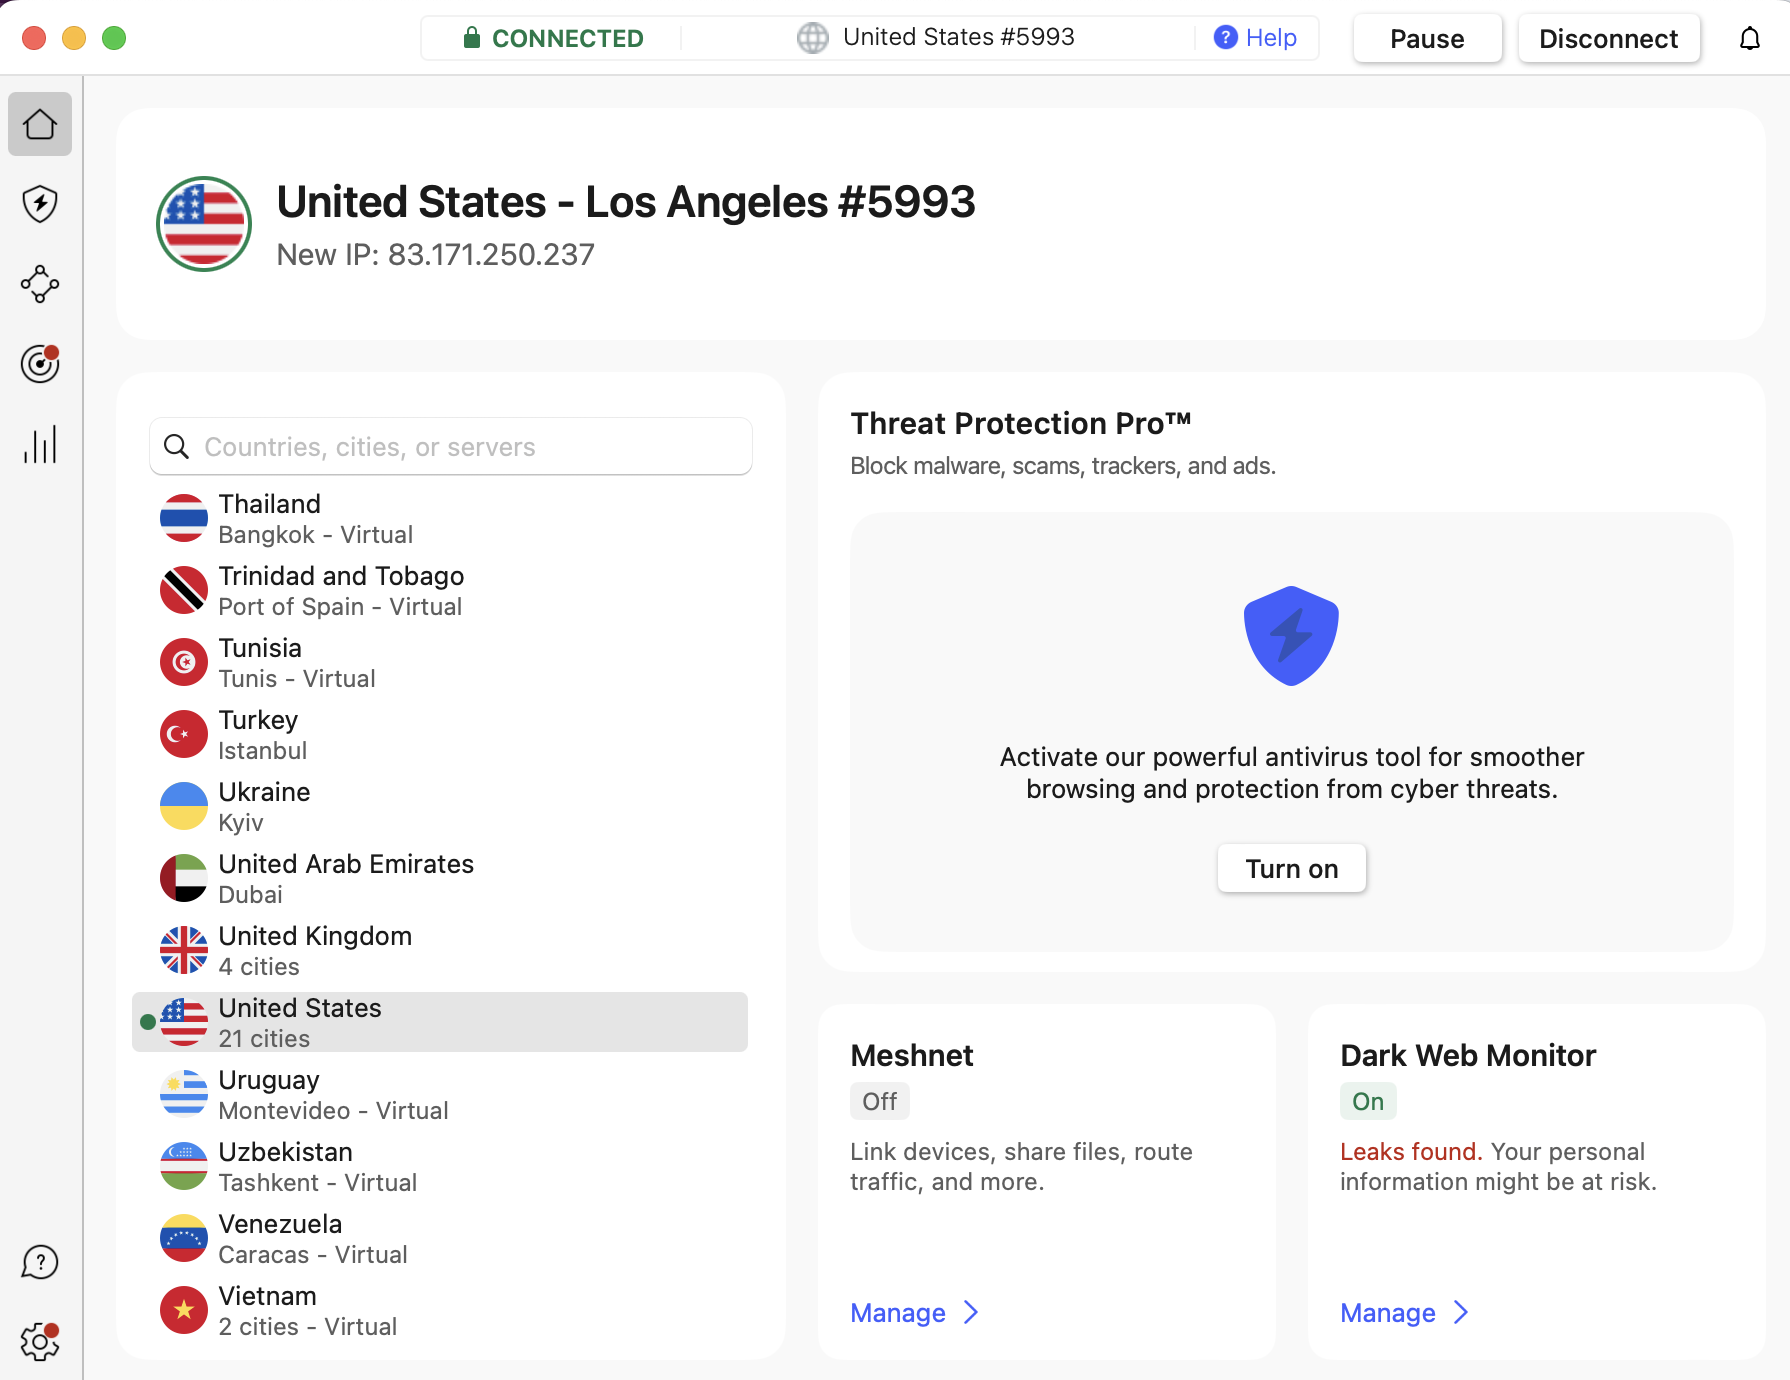Screen dimensions: 1790x1380
Task: Click the Uzbekistan flag icon
Action: tap(184, 1166)
